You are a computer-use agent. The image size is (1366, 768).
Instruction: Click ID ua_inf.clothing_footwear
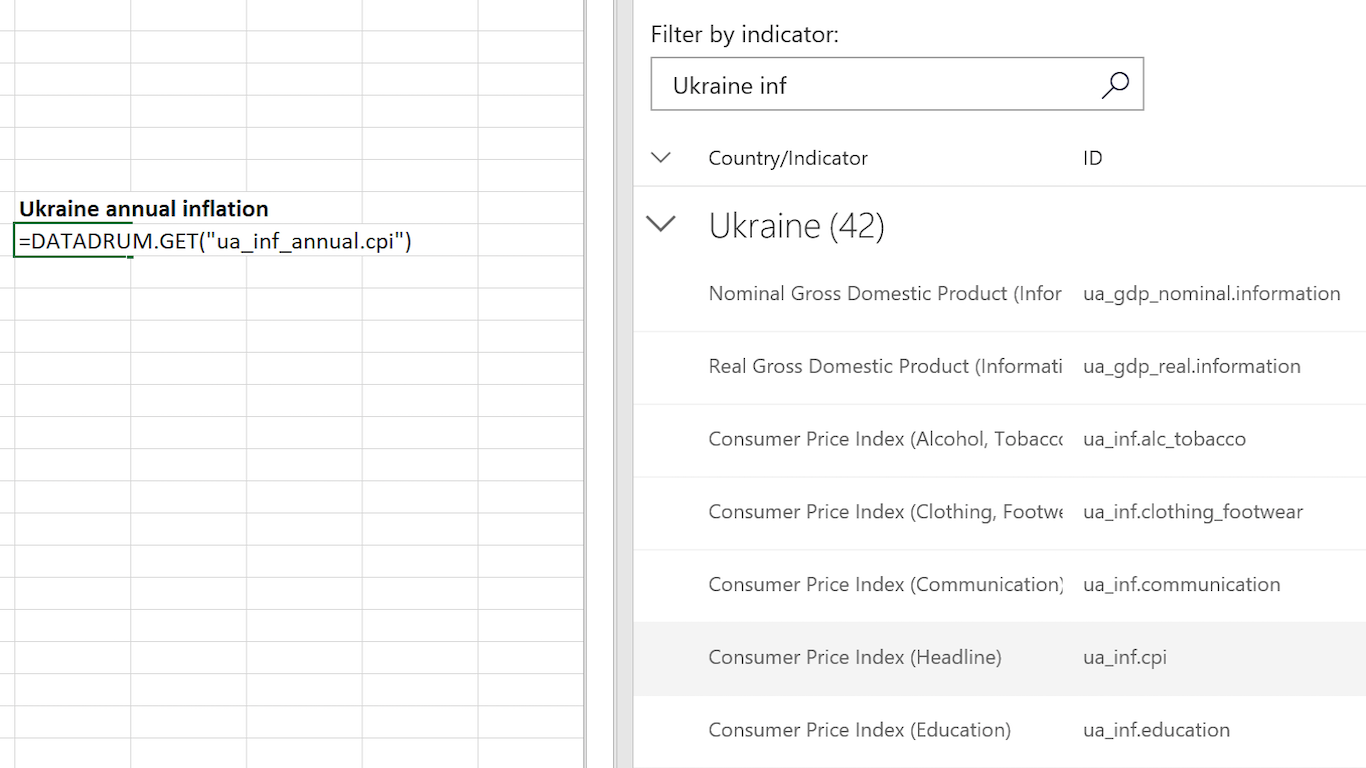point(1193,513)
